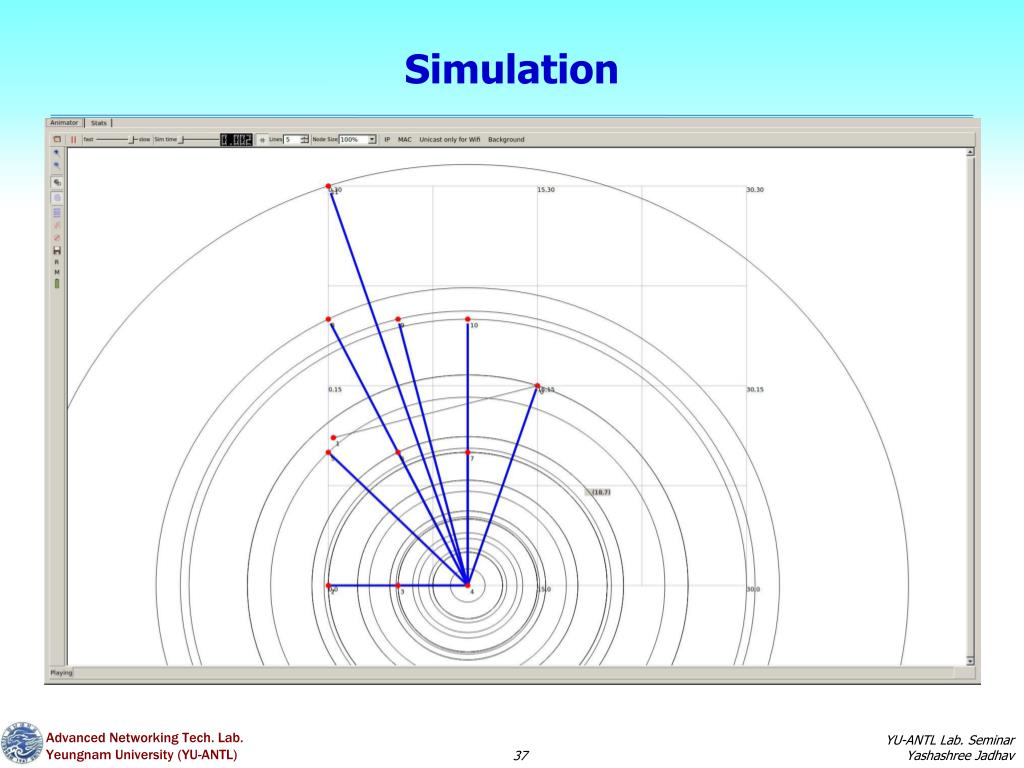Click the lower red pencil icon
Viewport: 1024px width, 768px height.
pos(57,238)
